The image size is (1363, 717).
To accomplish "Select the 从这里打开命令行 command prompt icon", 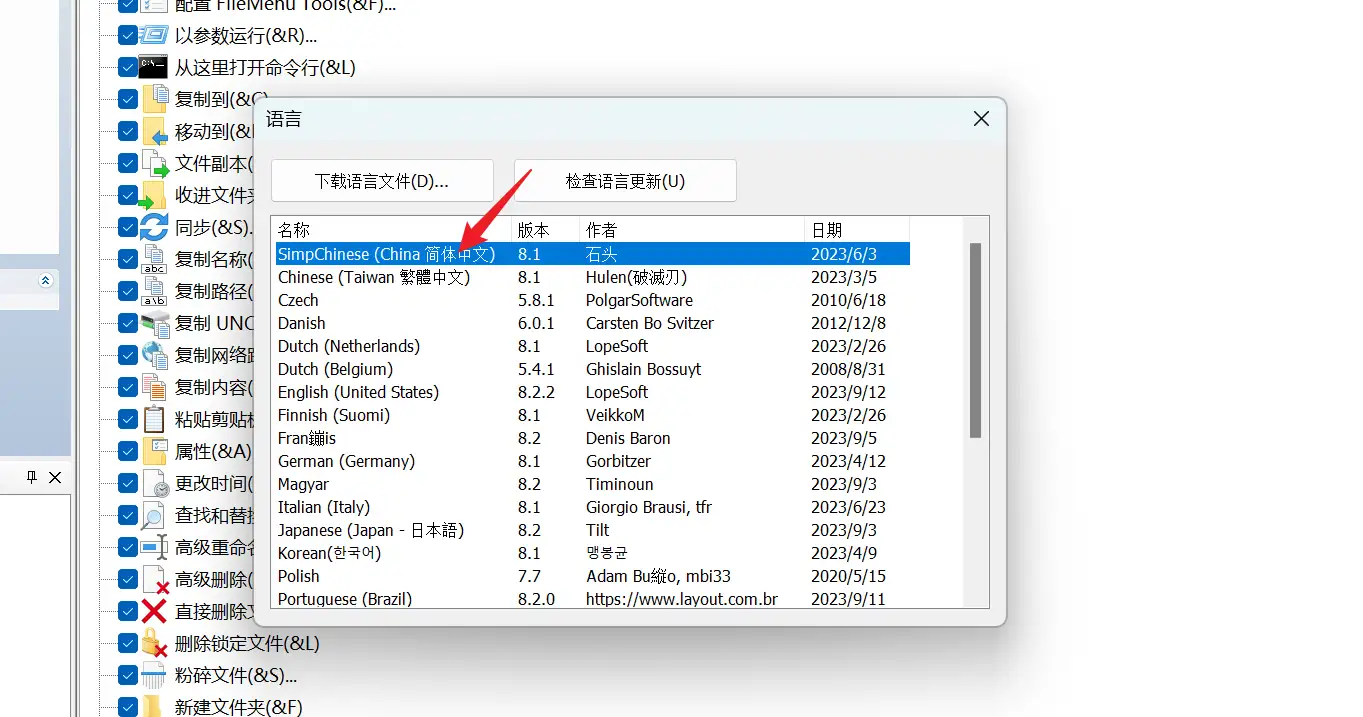I will [153, 66].
